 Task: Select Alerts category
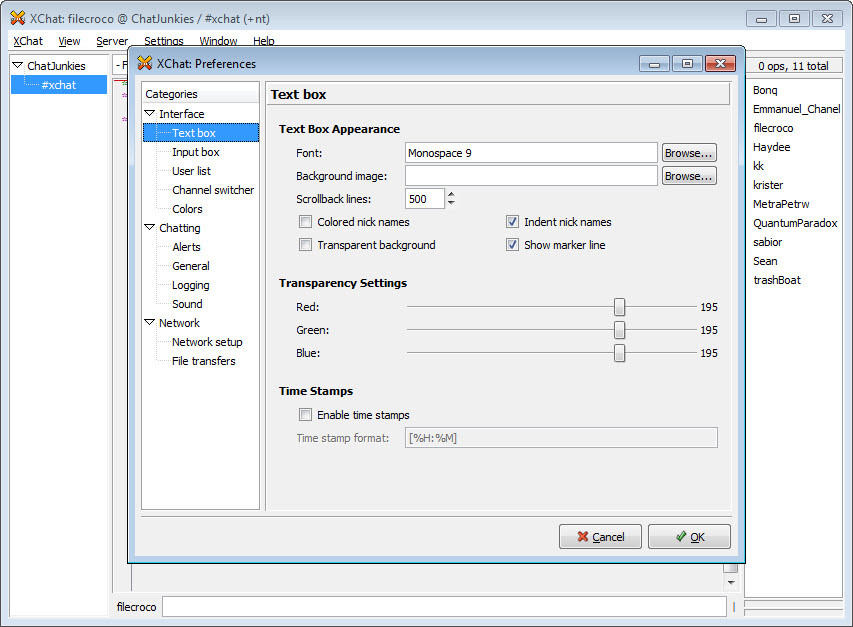[187, 247]
